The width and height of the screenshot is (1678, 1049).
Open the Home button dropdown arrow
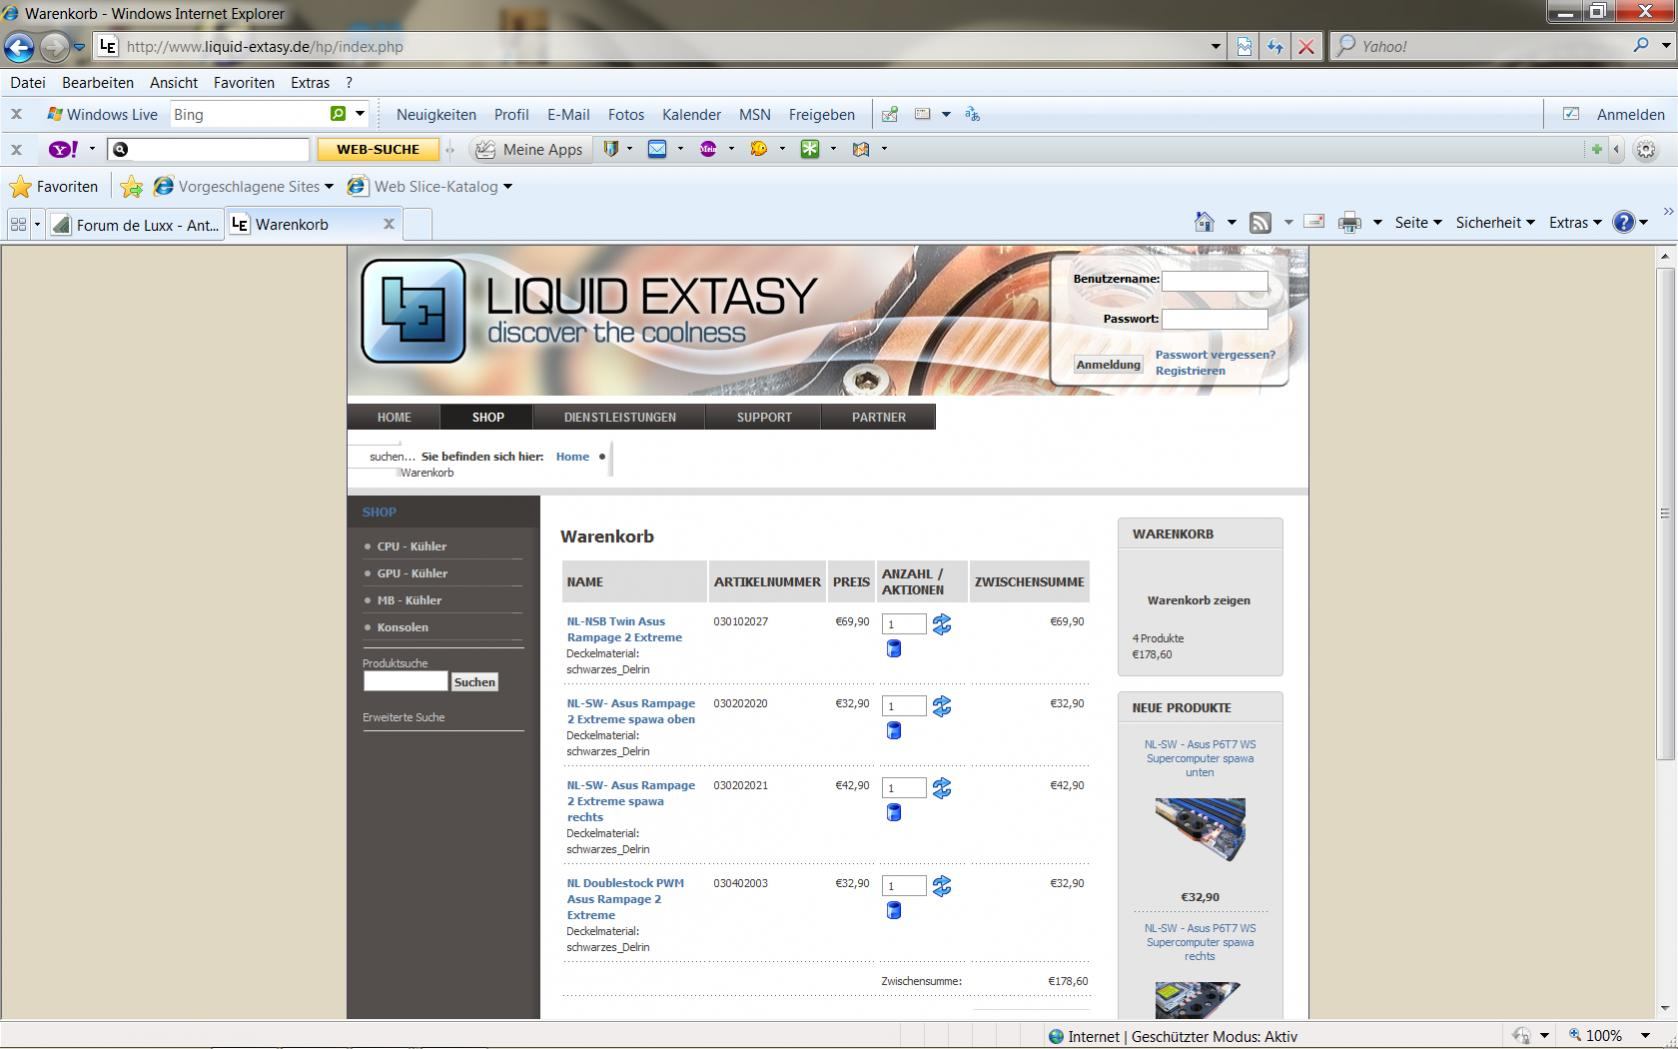tap(1231, 222)
